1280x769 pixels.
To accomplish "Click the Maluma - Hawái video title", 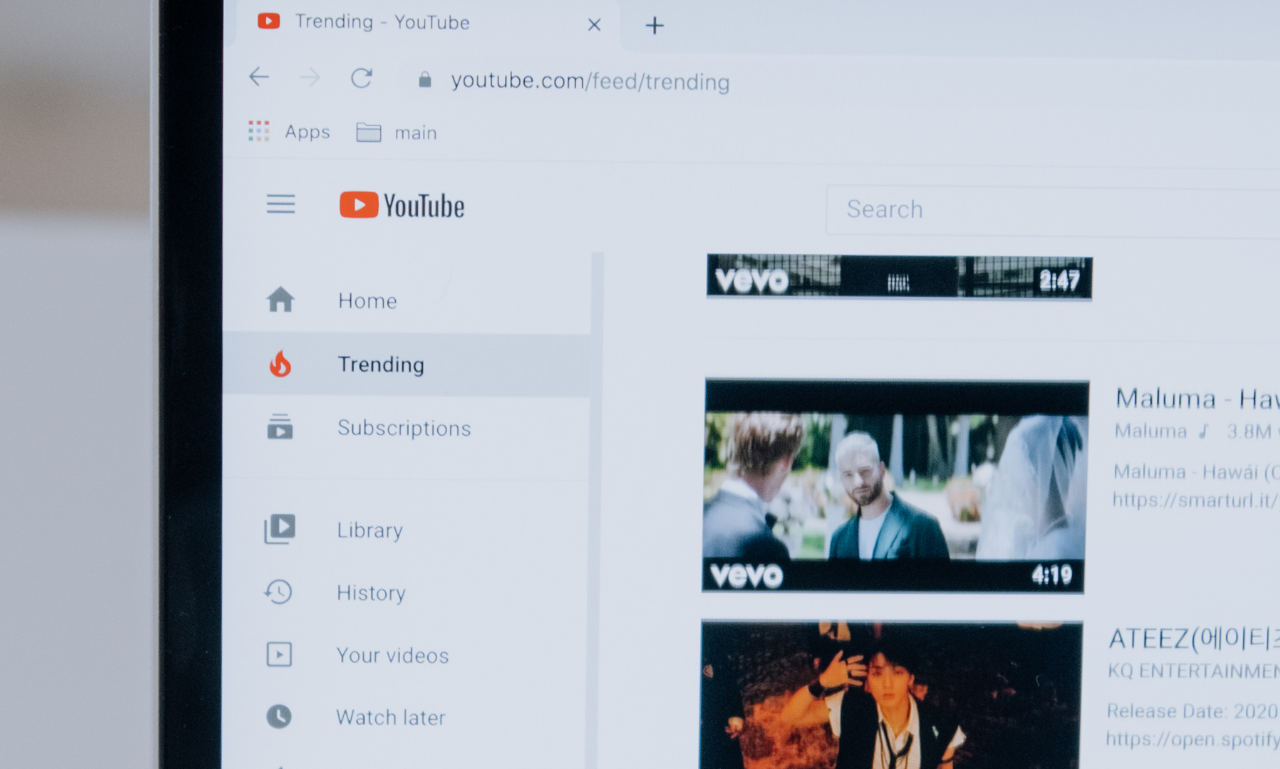I will 1197,398.
